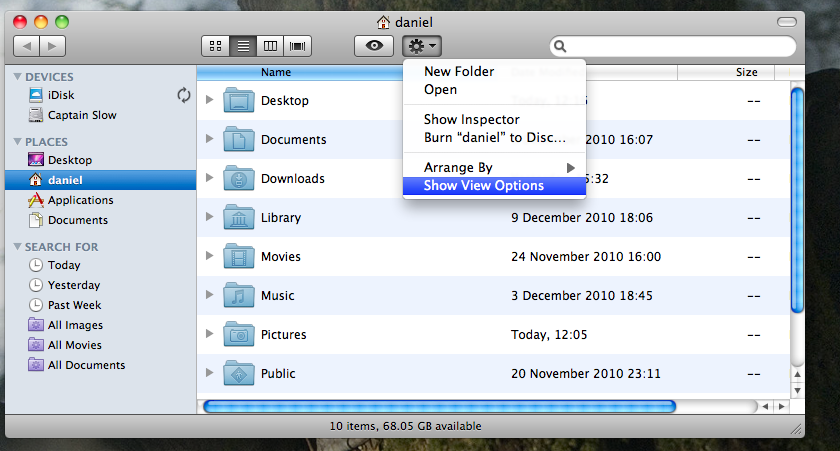Click "10 items, 68.05 GB available" status
The image size is (840, 451).
pyautogui.click(x=405, y=426)
